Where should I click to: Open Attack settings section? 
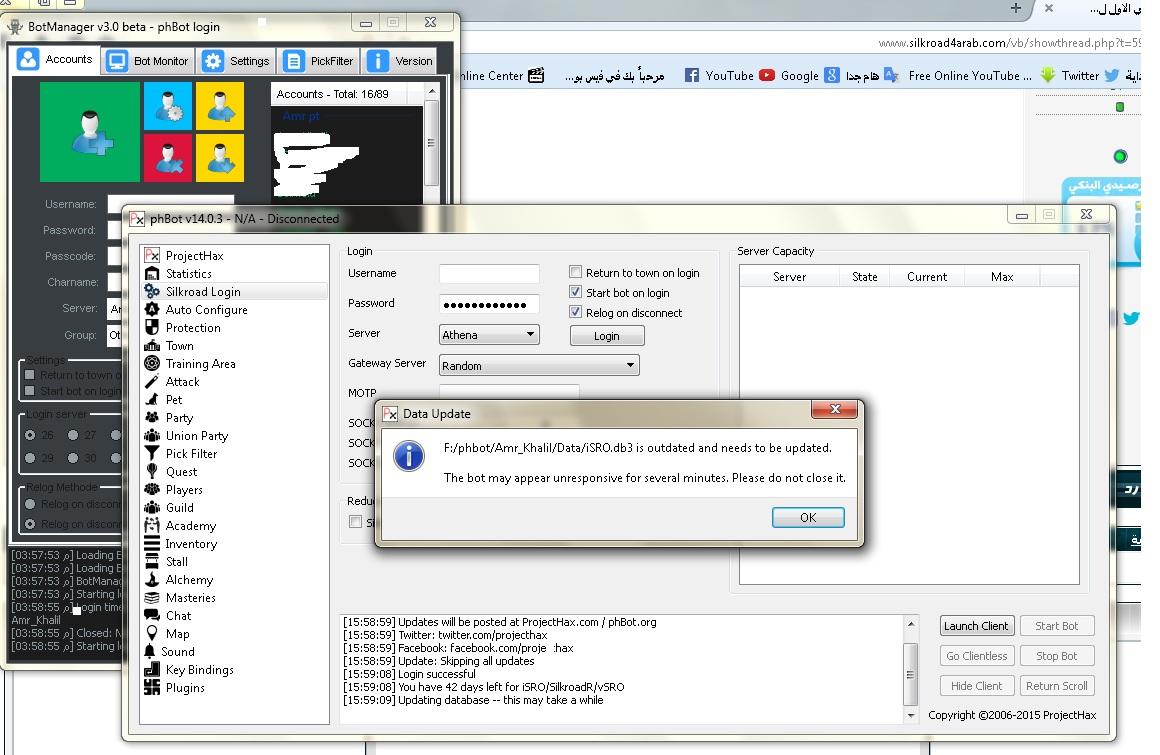(182, 382)
